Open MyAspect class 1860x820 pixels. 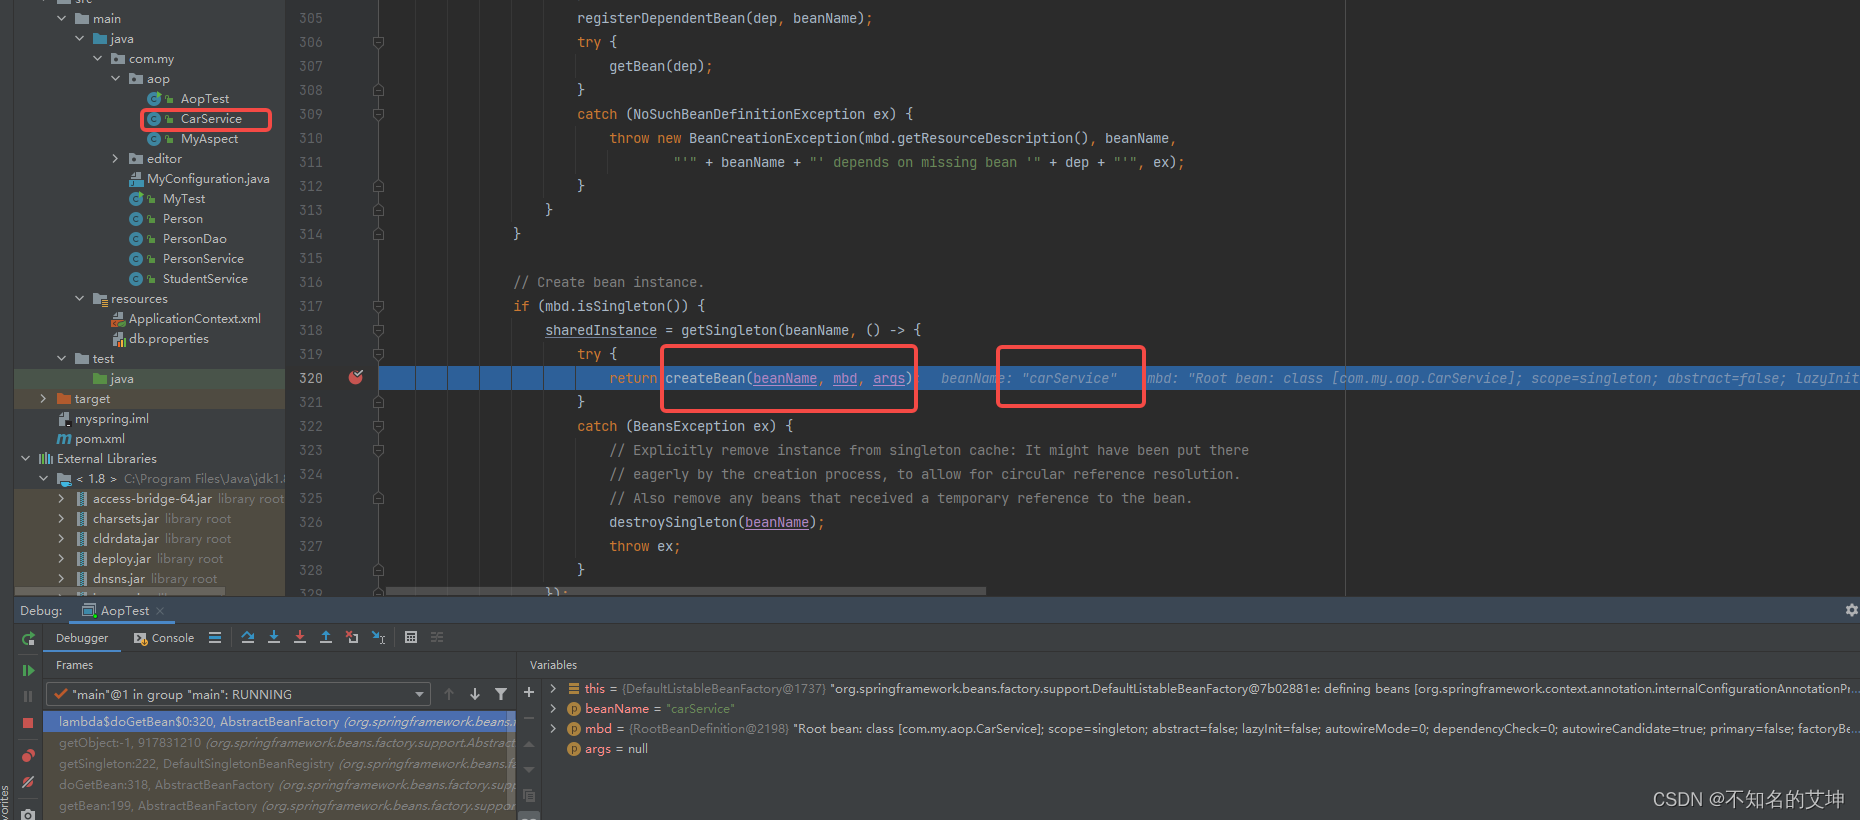[x=209, y=138]
